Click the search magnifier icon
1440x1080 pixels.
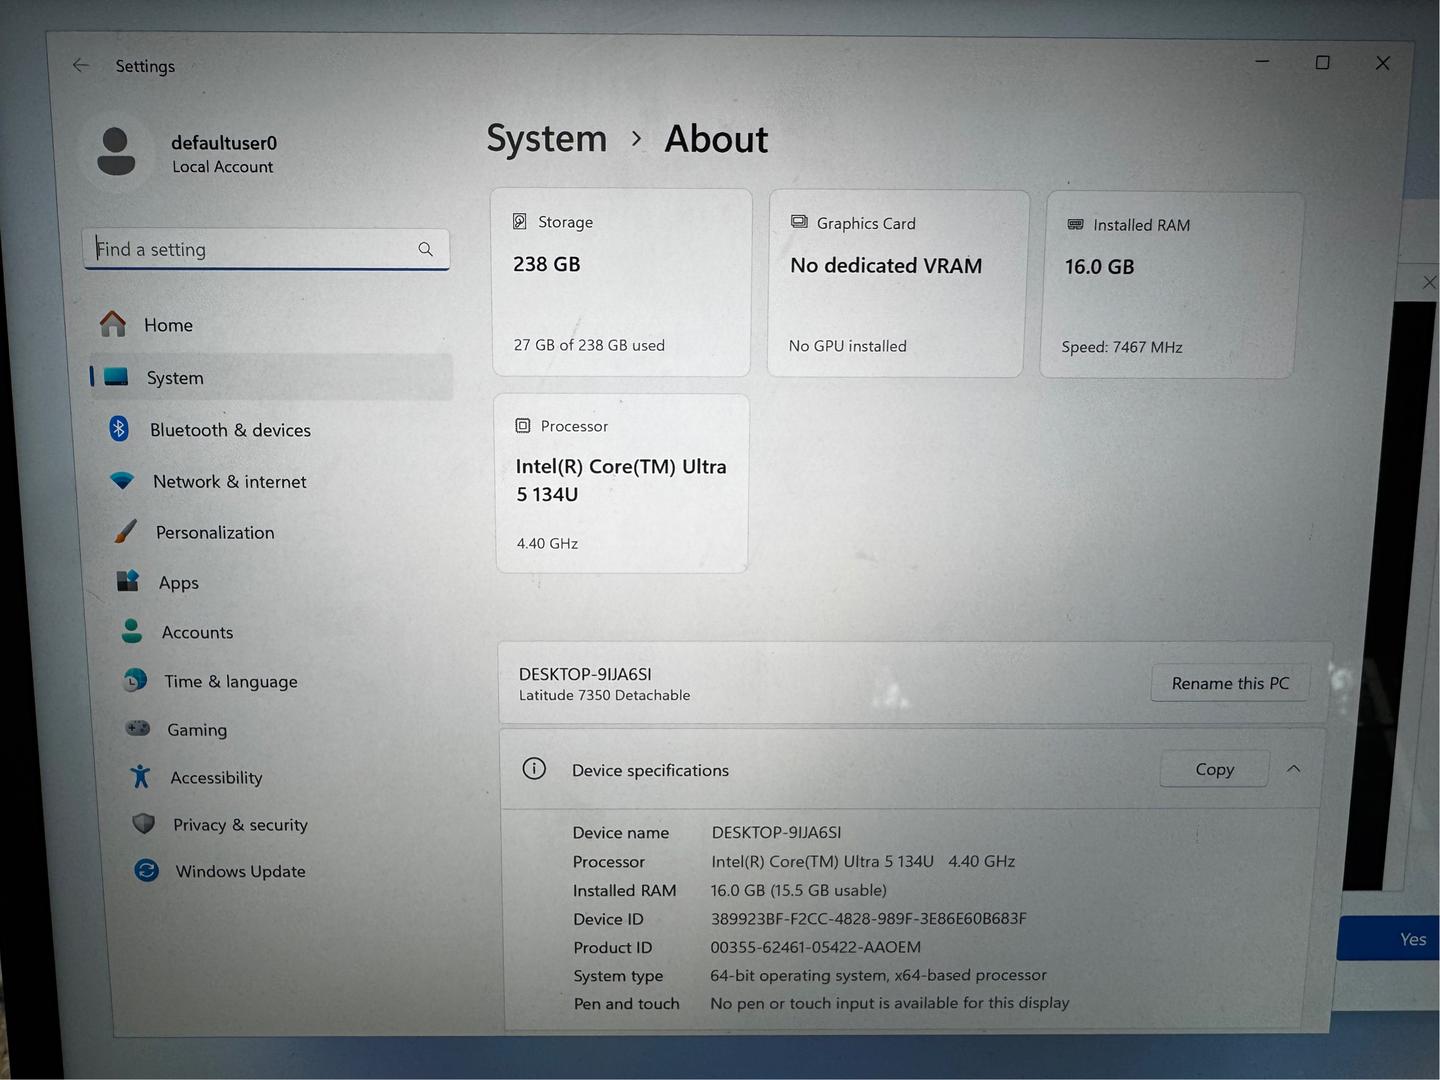tap(425, 249)
